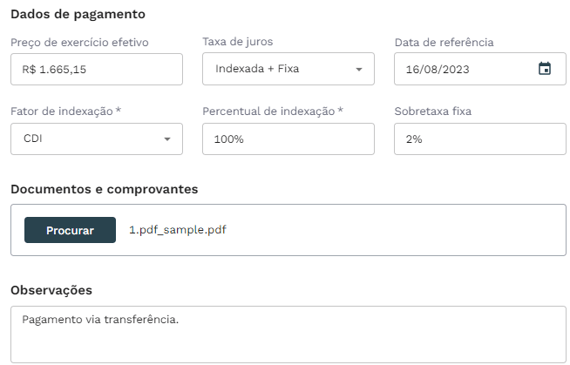Screen dimensions: 570x365
Task: Click the 16/08/2023 date input
Action: coord(480,69)
